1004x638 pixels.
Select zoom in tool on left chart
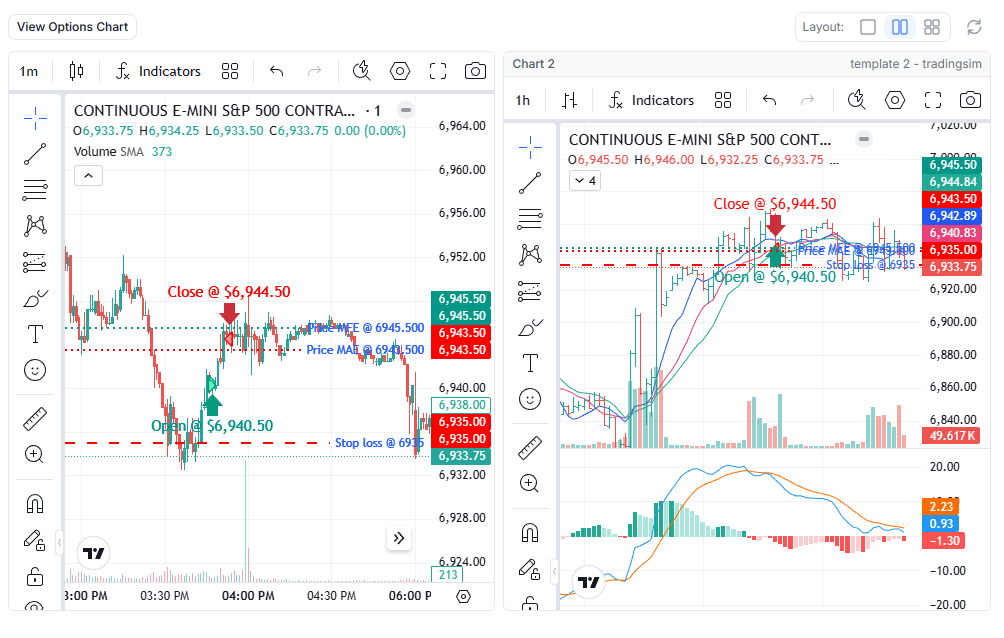[35, 455]
